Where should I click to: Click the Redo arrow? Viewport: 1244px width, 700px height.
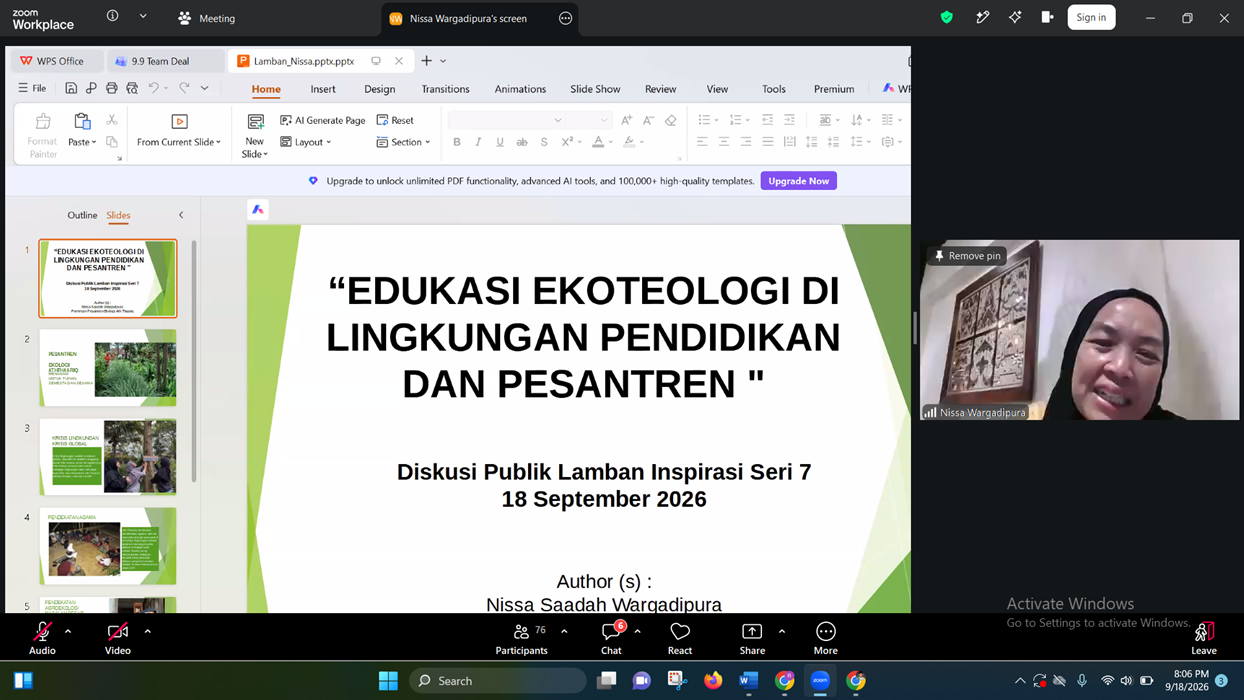(x=184, y=88)
